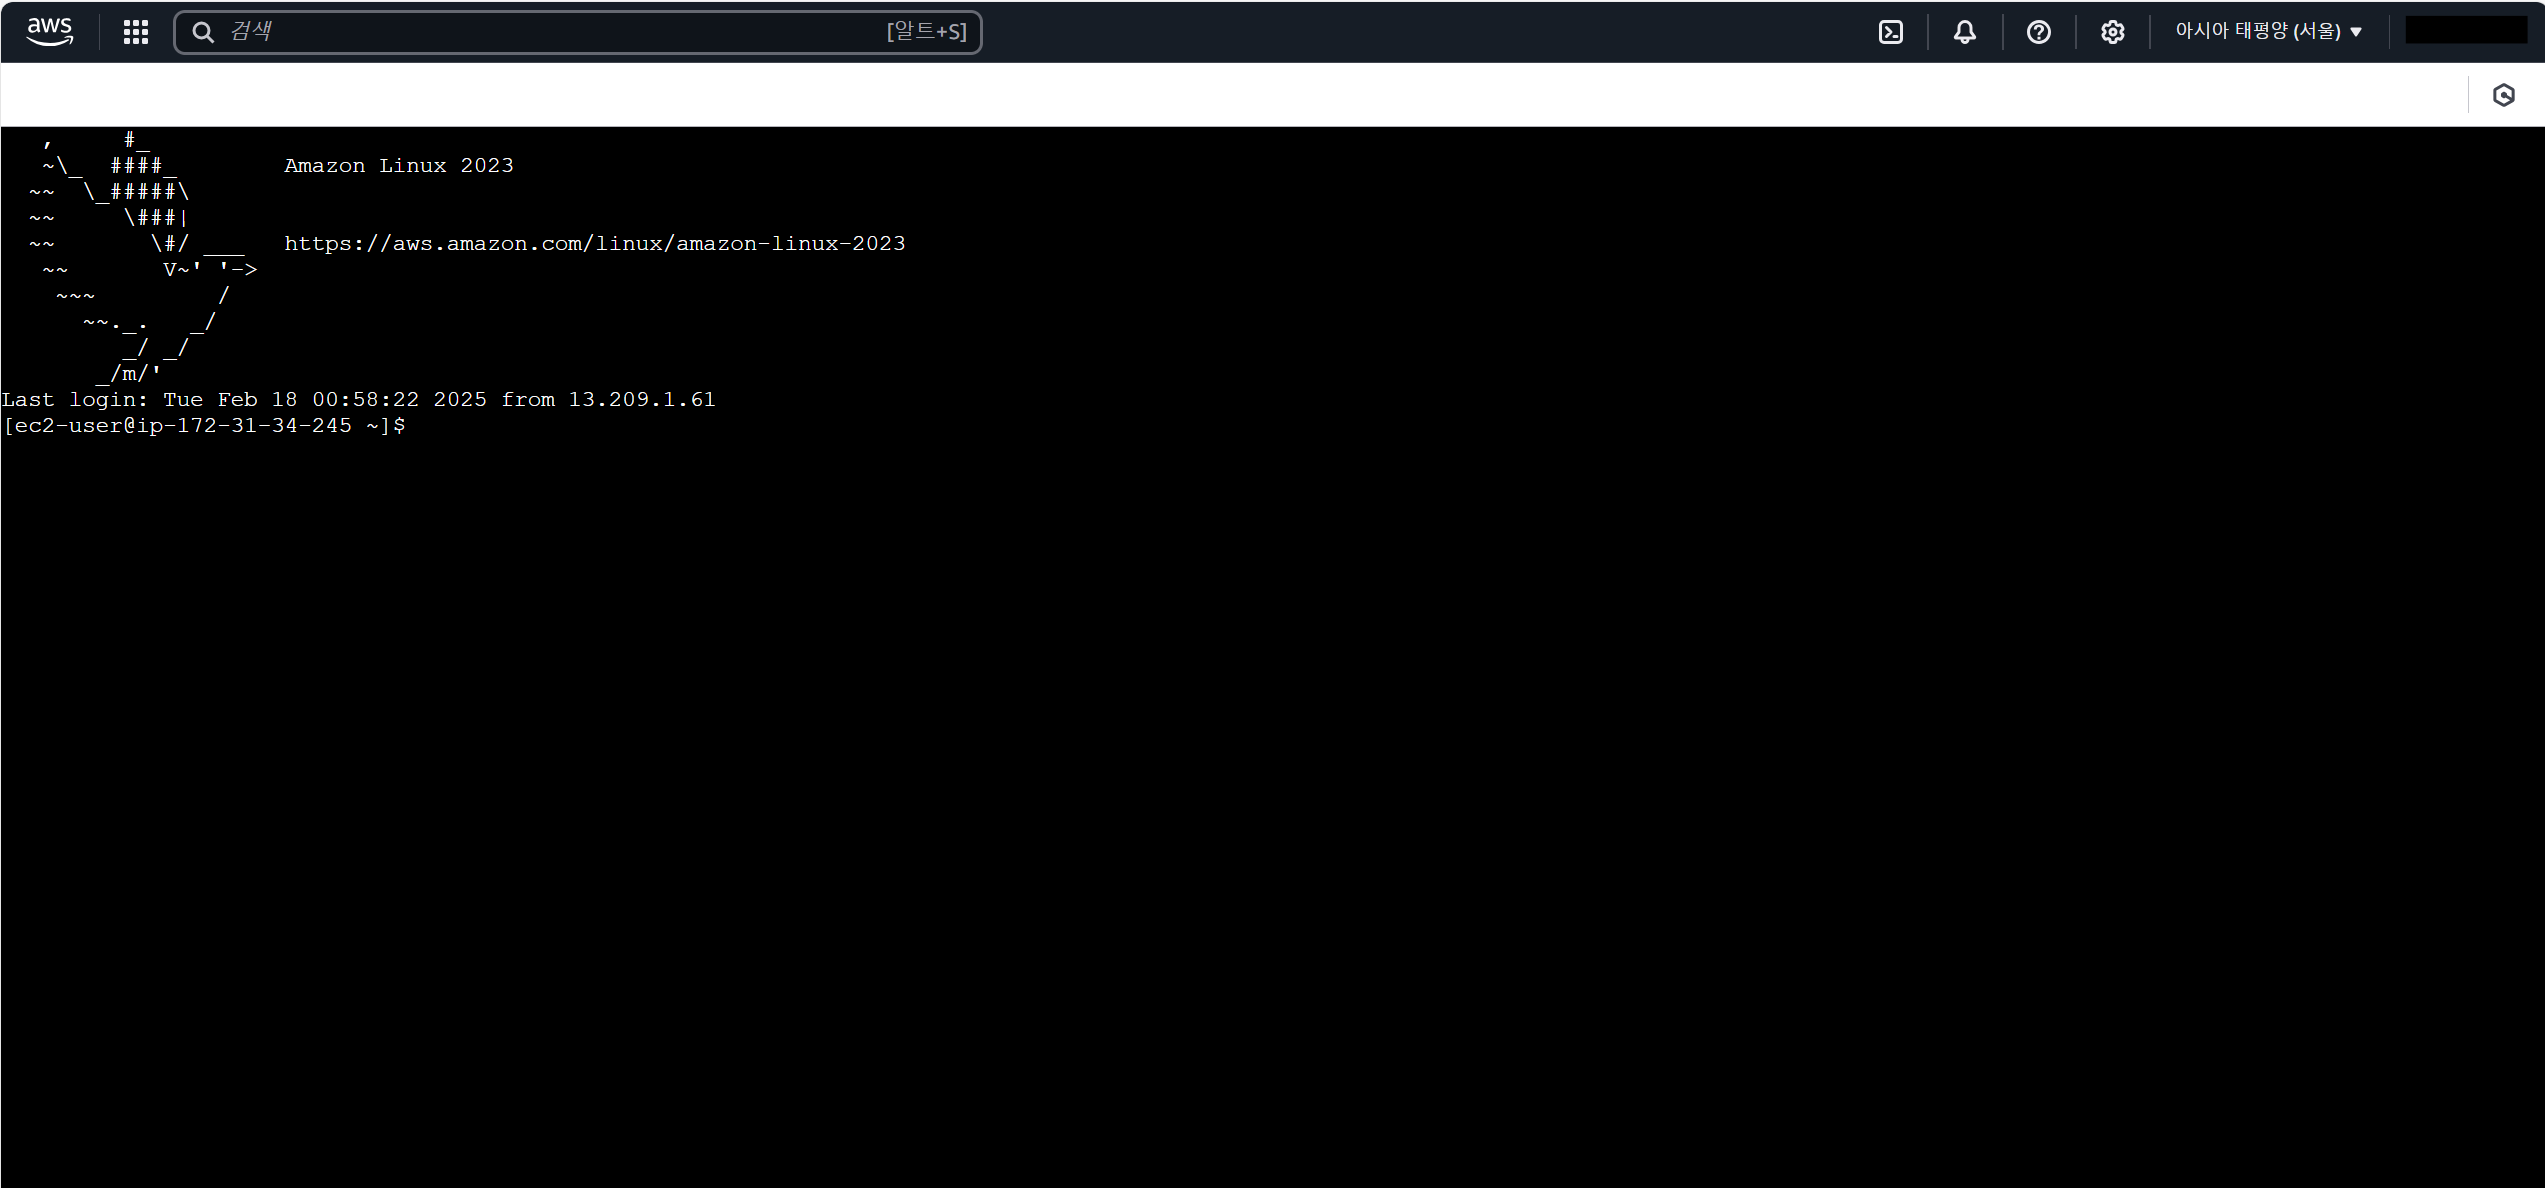Image resolution: width=2545 pixels, height=1188 pixels.
Task: Open the notifications bell
Action: (1964, 32)
